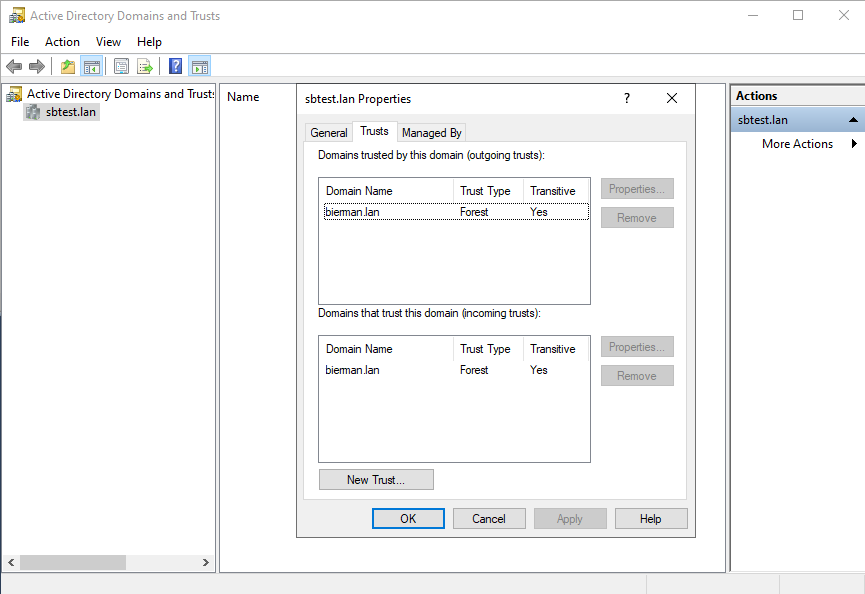This screenshot has width=865, height=594.
Task: Open the File menu
Action: point(20,42)
